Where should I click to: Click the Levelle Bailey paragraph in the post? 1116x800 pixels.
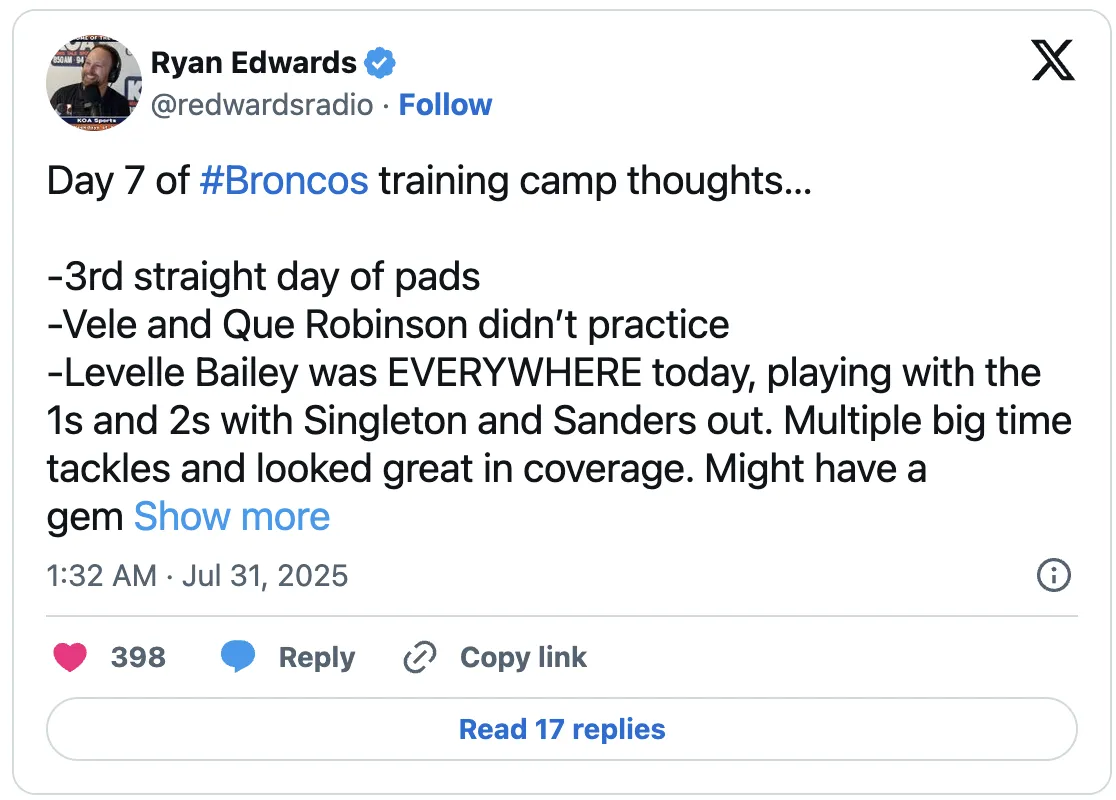[559, 444]
